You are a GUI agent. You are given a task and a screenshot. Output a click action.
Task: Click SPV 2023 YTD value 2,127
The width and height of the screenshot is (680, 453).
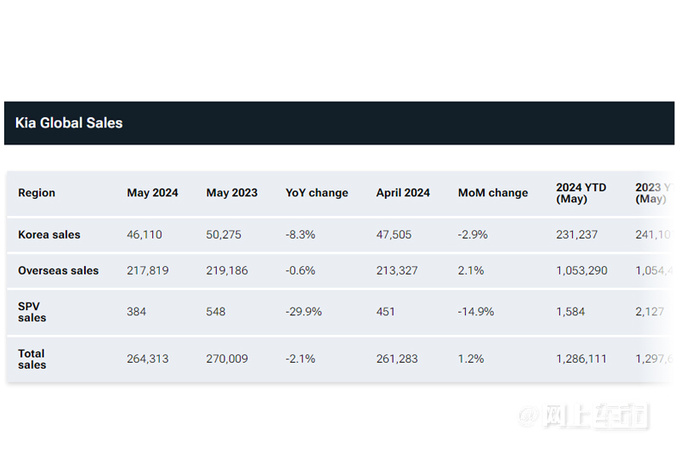(x=650, y=312)
